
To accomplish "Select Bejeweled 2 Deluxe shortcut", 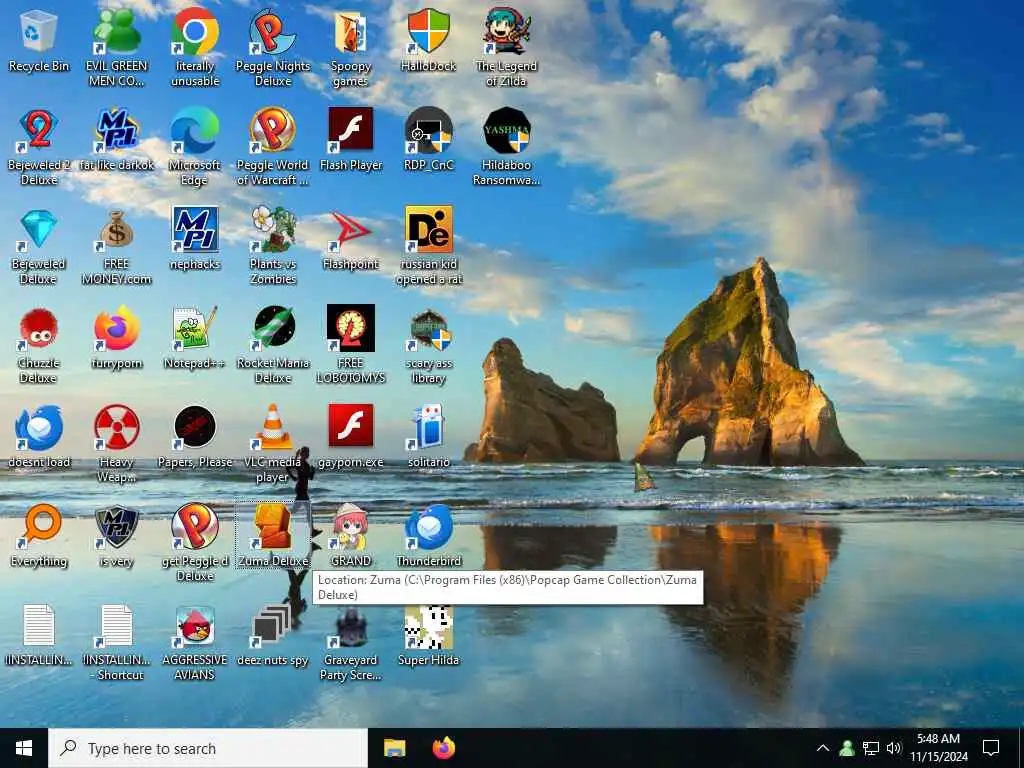I will (x=39, y=146).
